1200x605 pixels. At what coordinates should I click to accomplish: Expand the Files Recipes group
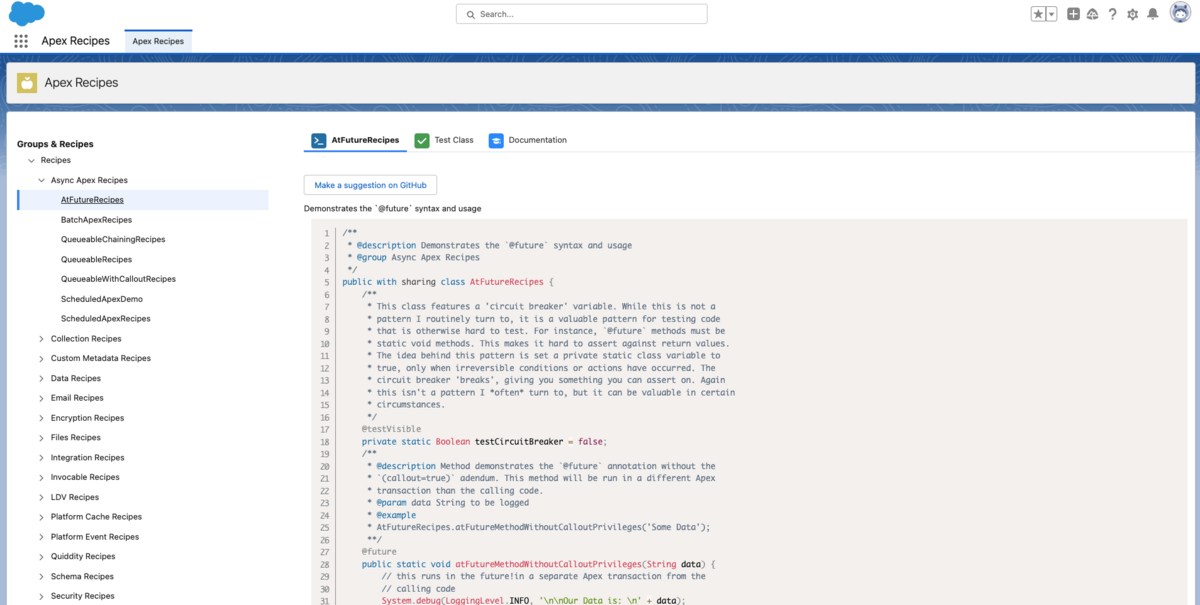coord(41,438)
